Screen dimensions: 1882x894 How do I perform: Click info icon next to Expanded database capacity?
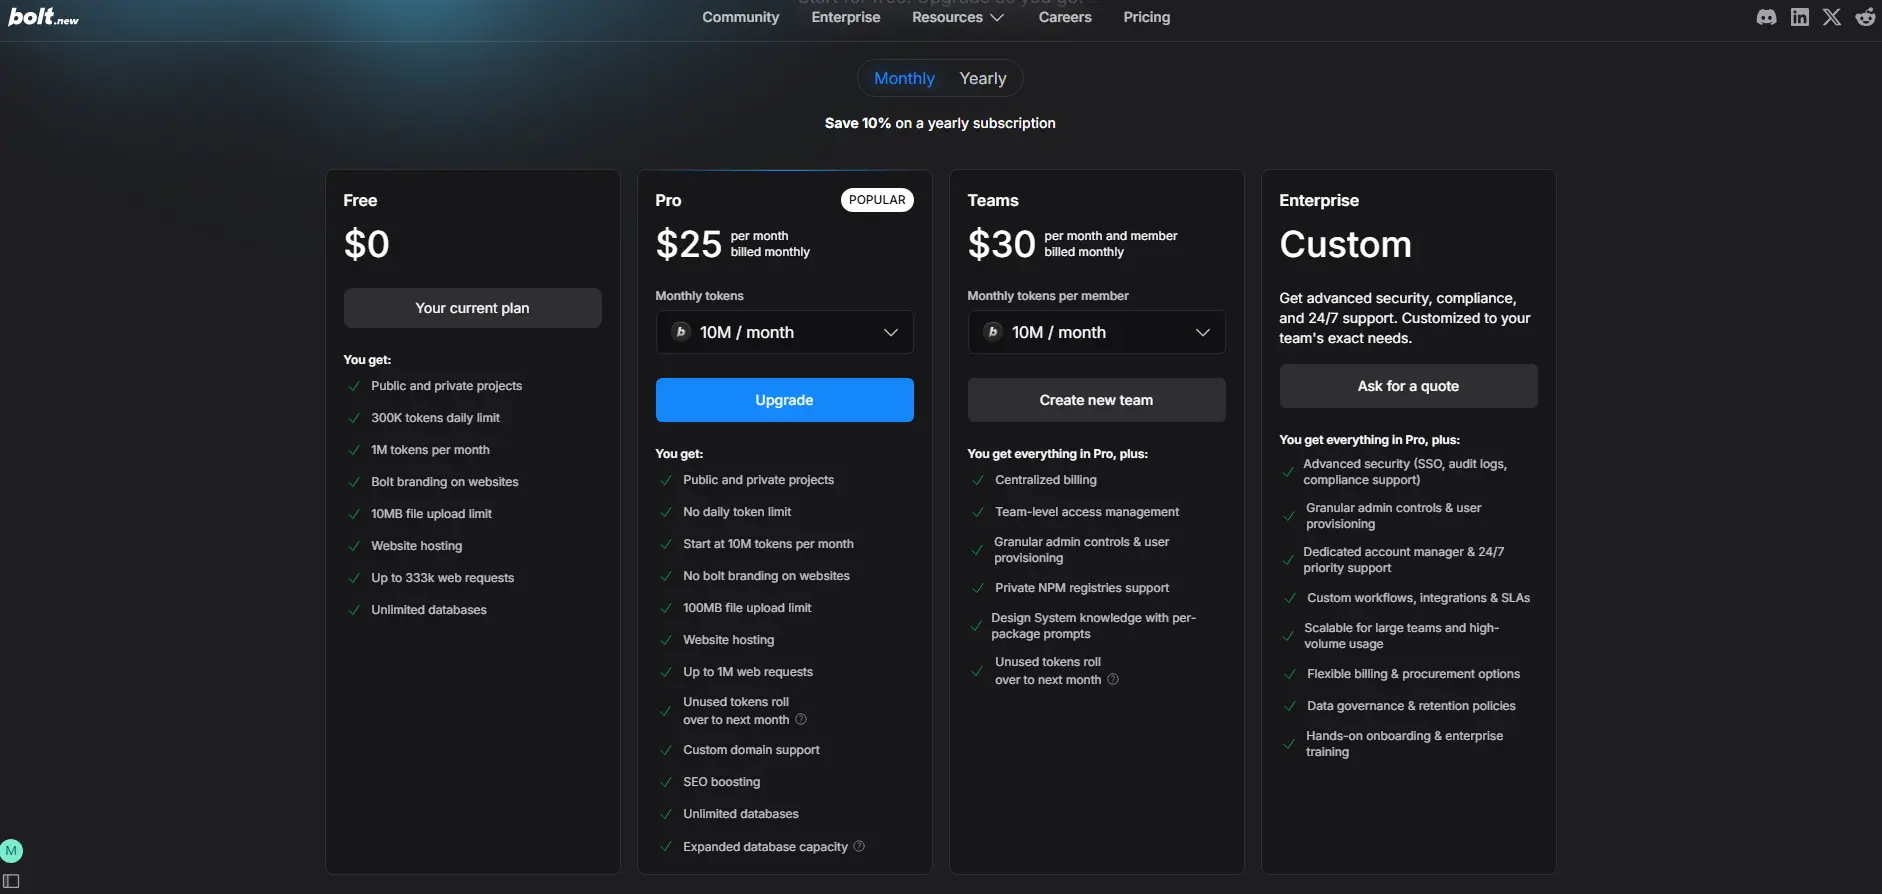(x=859, y=846)
